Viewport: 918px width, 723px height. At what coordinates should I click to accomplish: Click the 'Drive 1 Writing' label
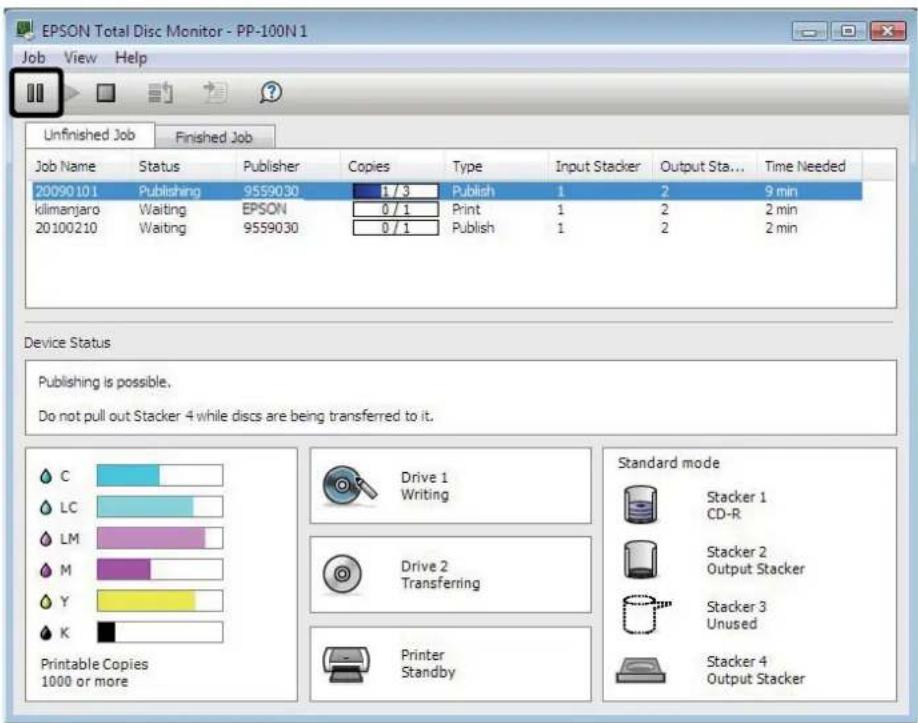(425, 486)
